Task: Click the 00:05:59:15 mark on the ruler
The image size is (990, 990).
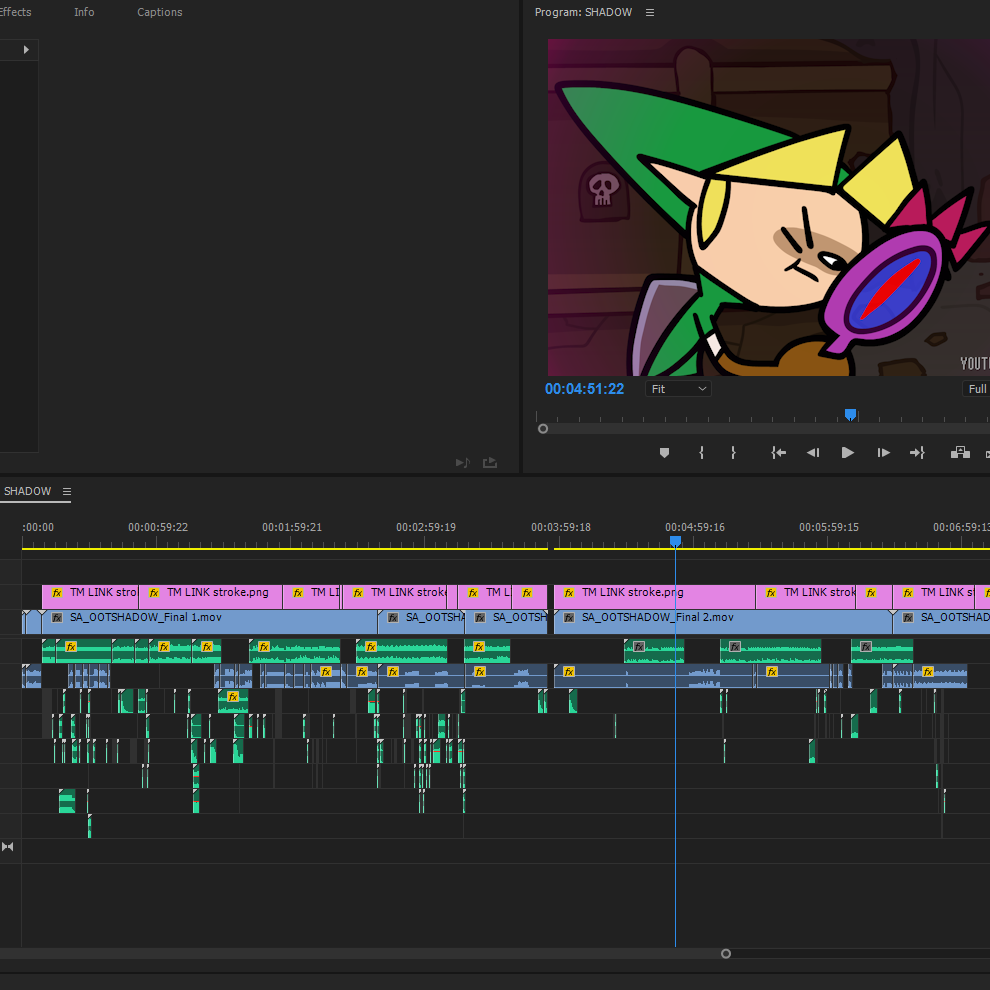Action: click(829, 527)
